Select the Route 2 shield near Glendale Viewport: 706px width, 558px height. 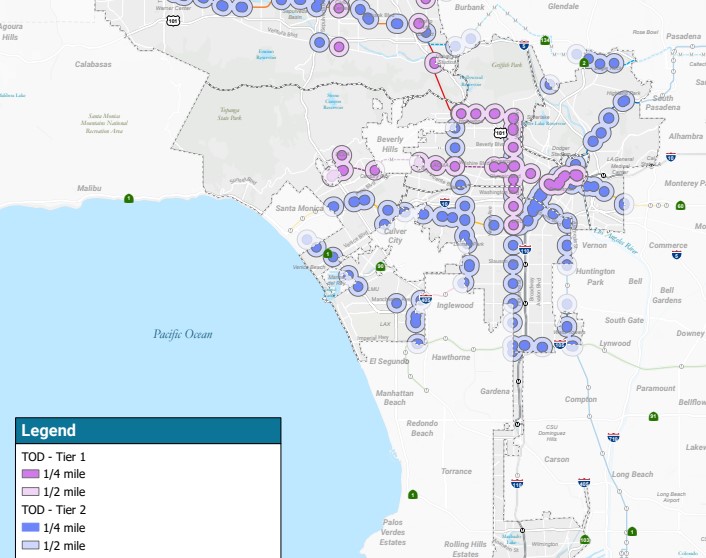click(x=583, y=63)
